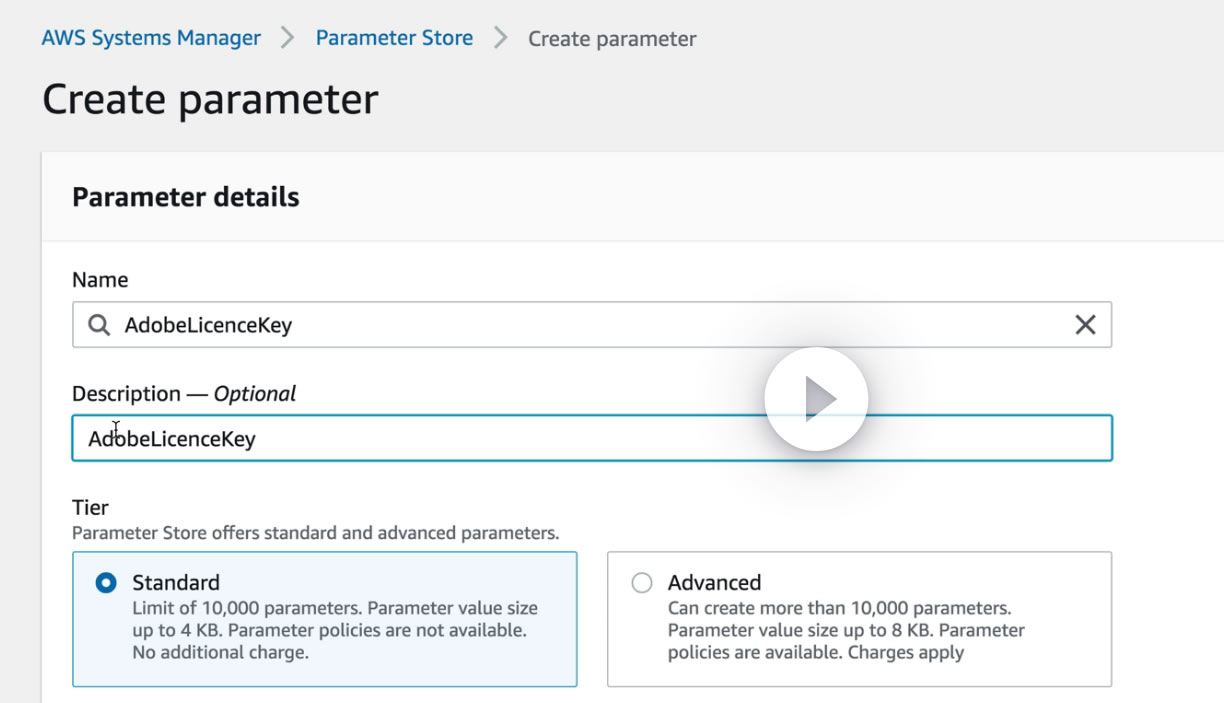Go to the Parameter Store breadcrumb link

click(x=394, y=38)
